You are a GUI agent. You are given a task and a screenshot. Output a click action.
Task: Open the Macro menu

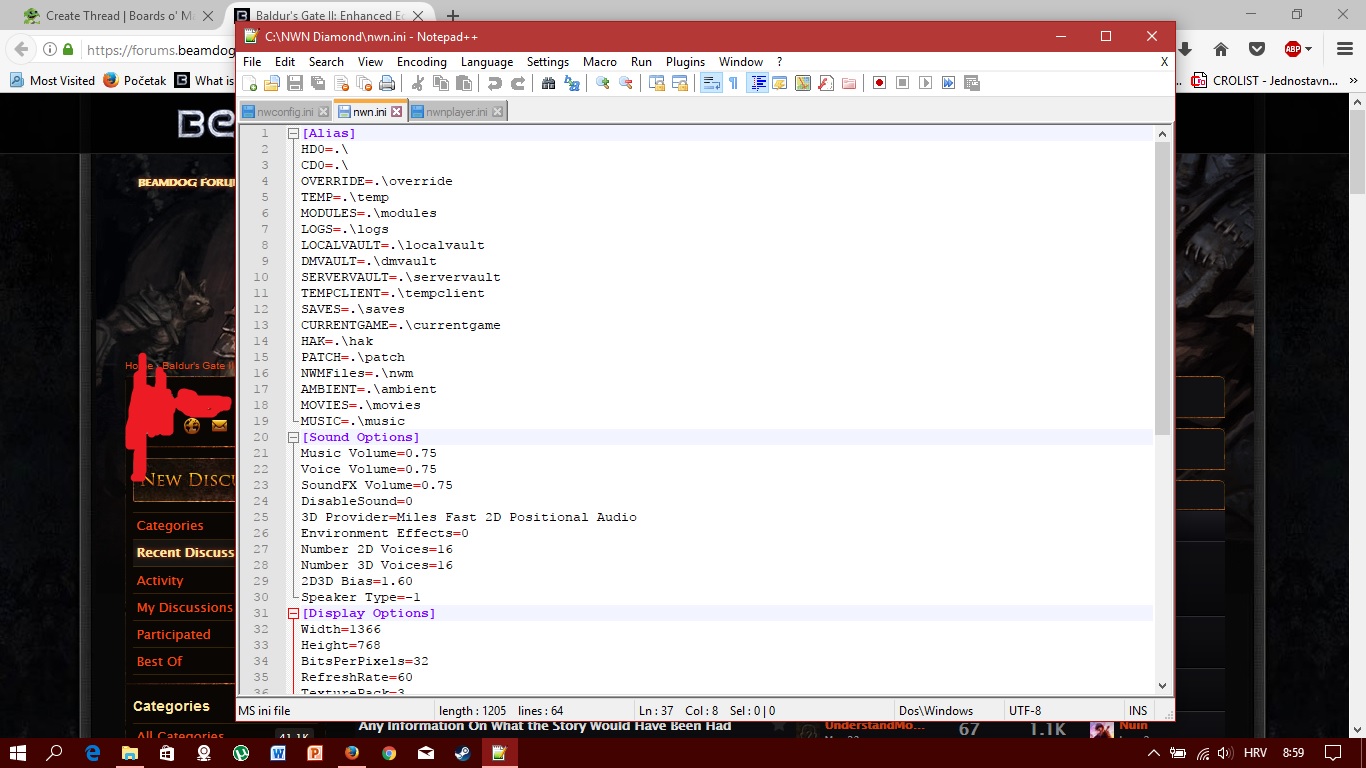(600, 61)
